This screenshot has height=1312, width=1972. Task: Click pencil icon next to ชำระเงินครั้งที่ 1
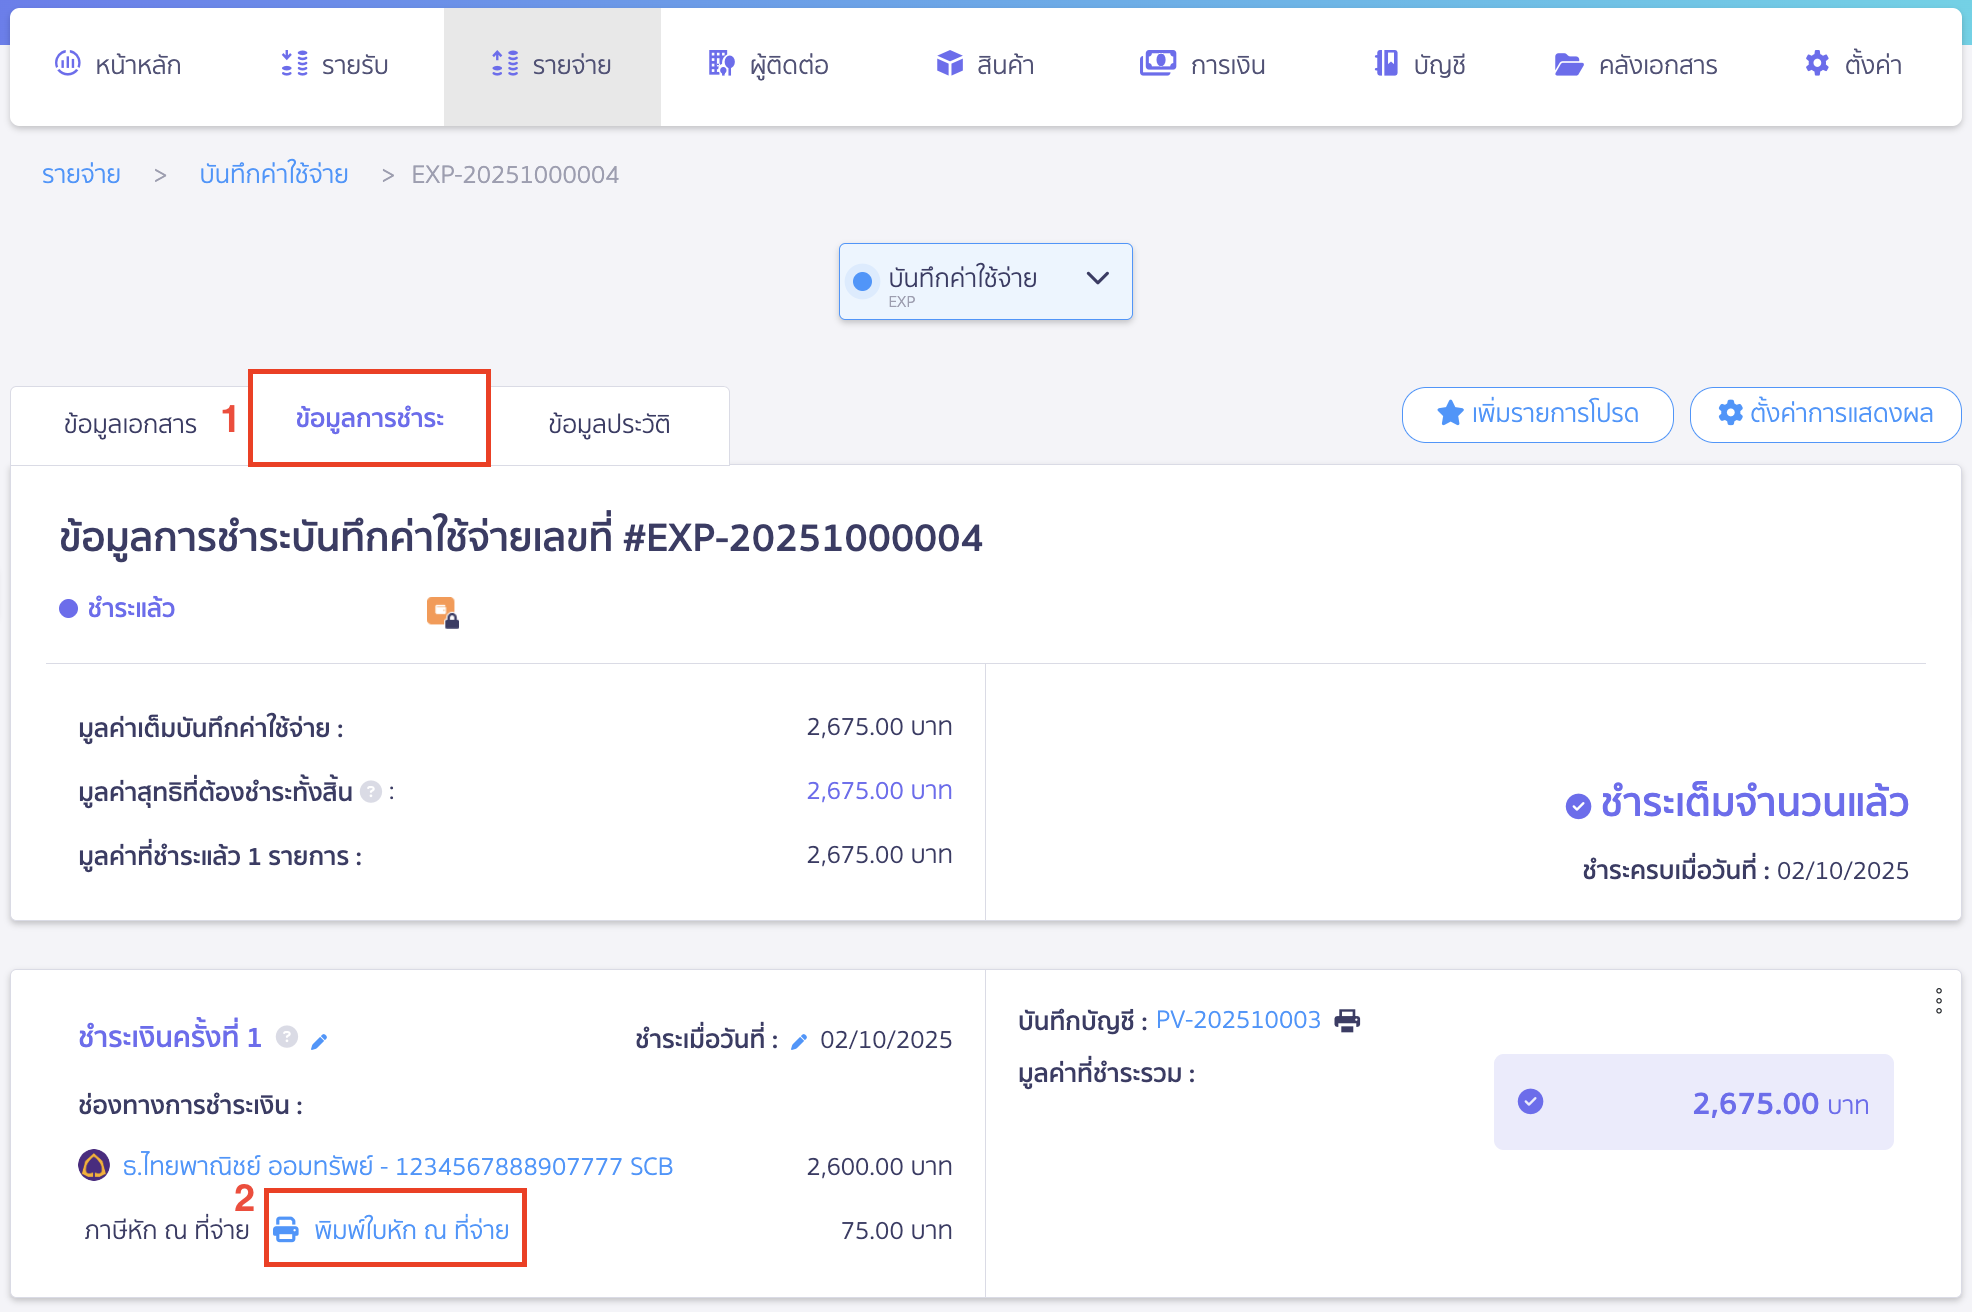click(319, 1042)
